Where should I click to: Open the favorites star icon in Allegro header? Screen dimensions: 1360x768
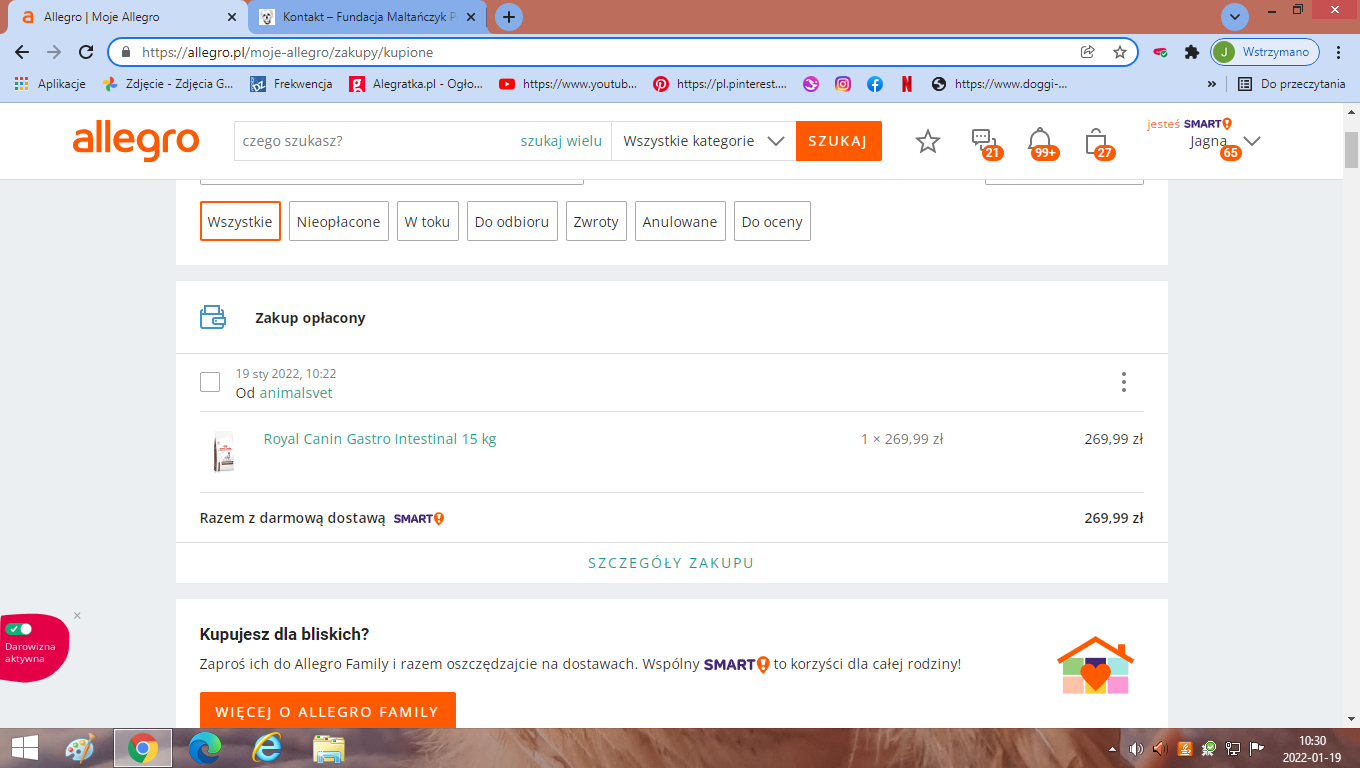tap(928, 142)
